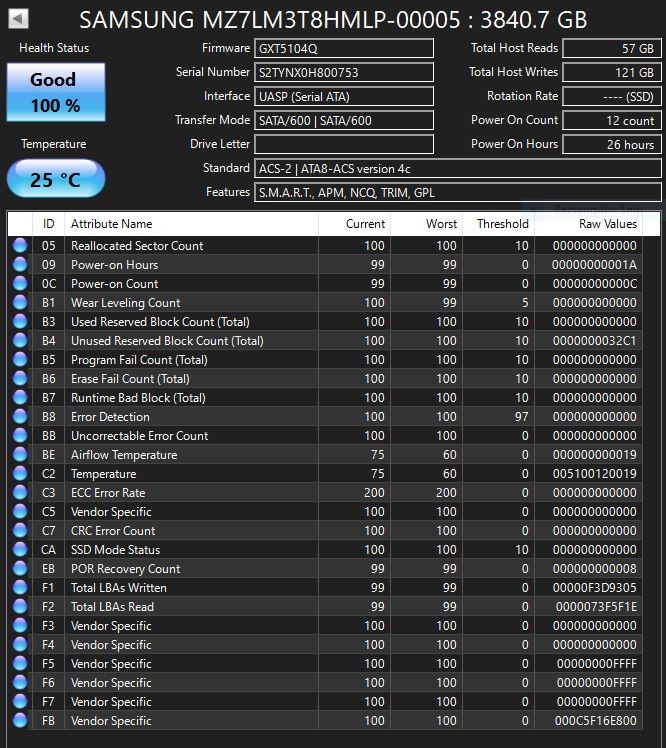Screen dimensions: 666x748
Task: Select raw value 005100120019
Action: [594, 474]
